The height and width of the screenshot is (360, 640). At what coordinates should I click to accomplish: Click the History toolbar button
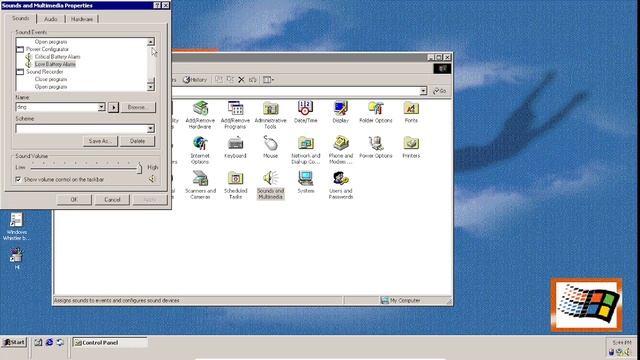[x=195, y=80]
